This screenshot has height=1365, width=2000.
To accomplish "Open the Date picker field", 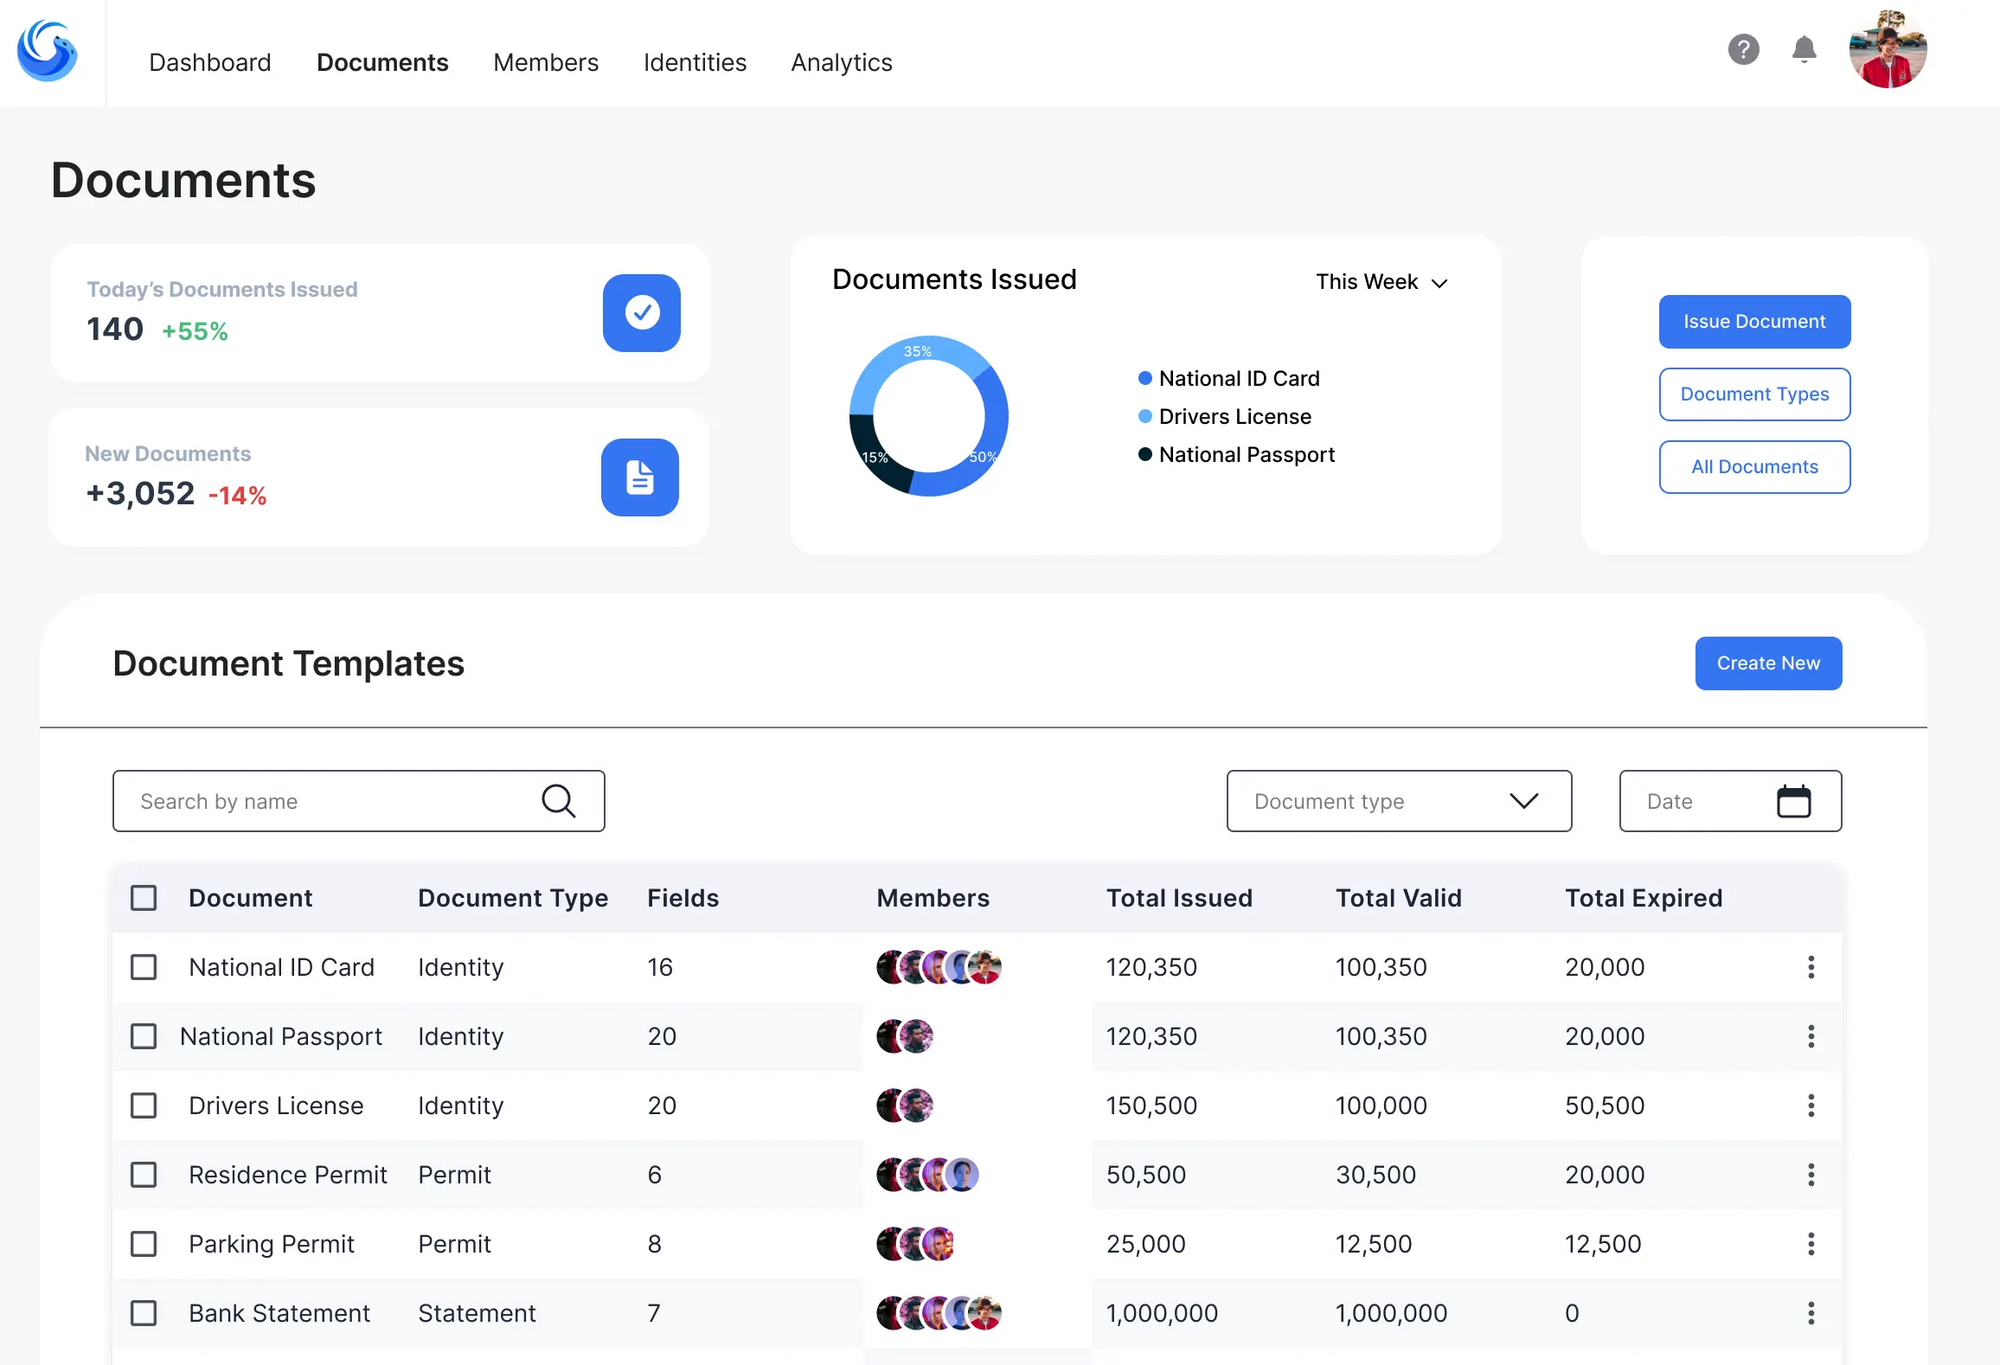I will click(1700, 801).
